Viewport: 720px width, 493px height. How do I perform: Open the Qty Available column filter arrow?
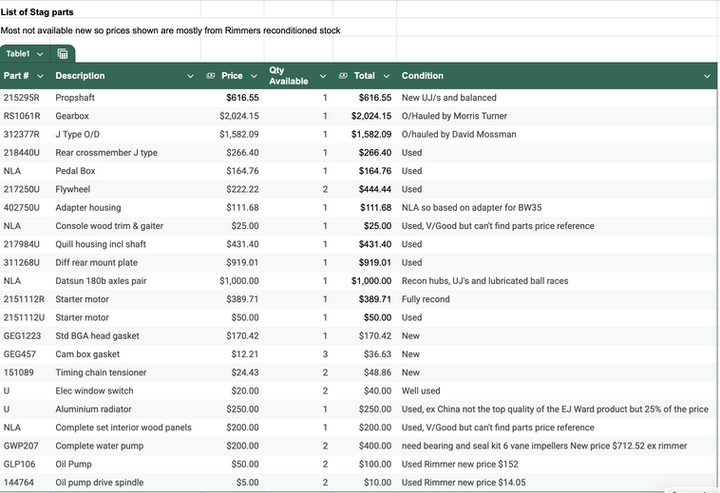point(323,76)
